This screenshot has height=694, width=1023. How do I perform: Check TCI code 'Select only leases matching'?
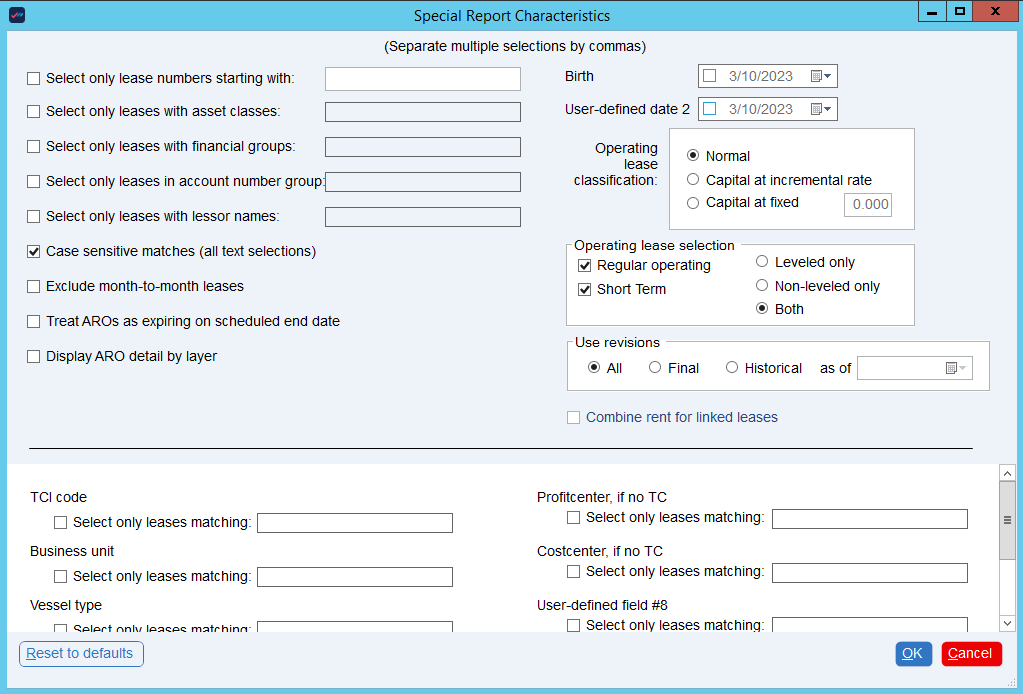click(60, 522)
